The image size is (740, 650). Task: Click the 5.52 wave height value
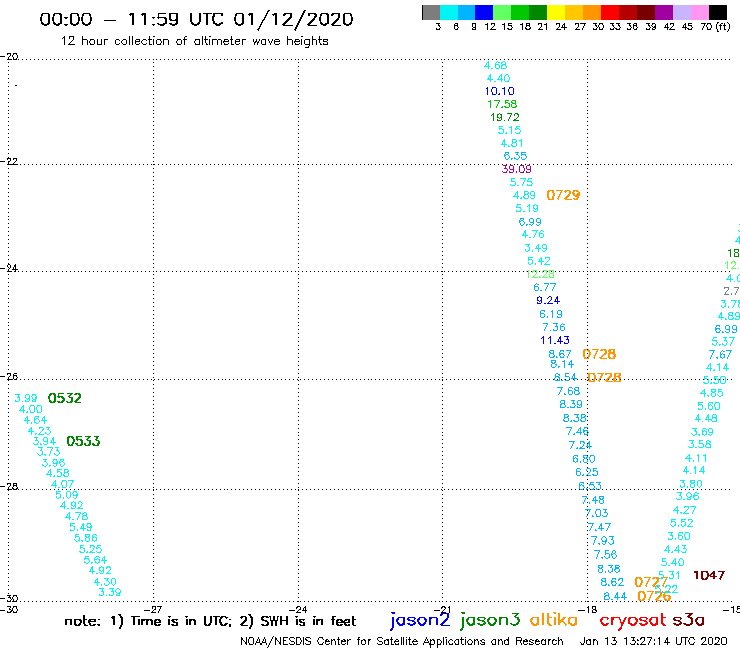(681, 523)
